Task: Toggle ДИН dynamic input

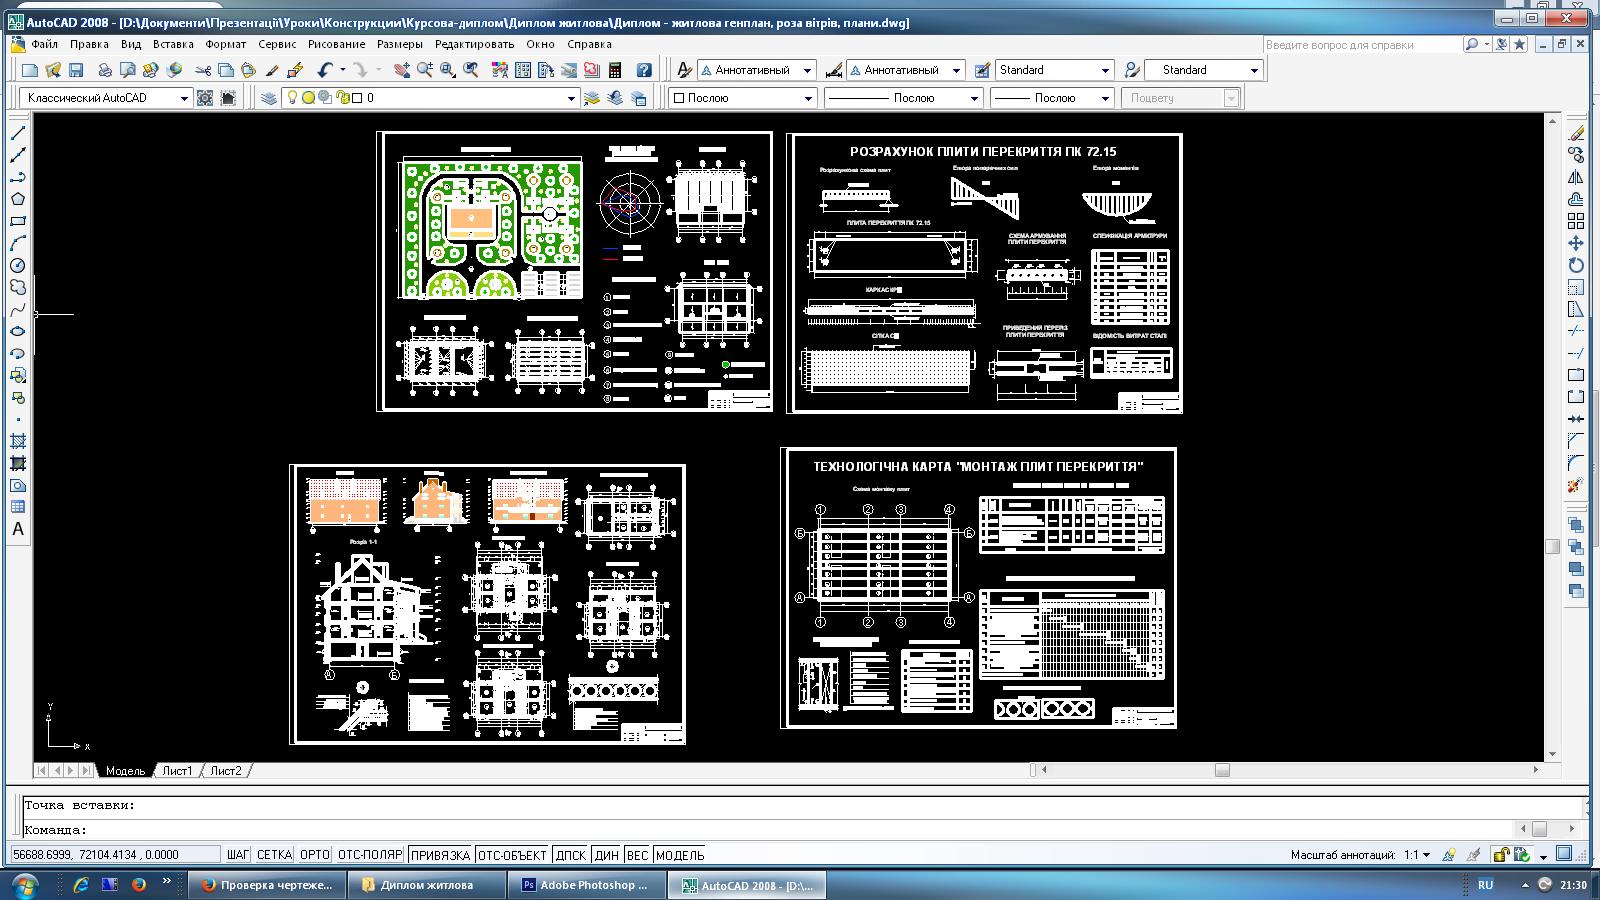Action: pyautogui.click(x=607, y=855)
